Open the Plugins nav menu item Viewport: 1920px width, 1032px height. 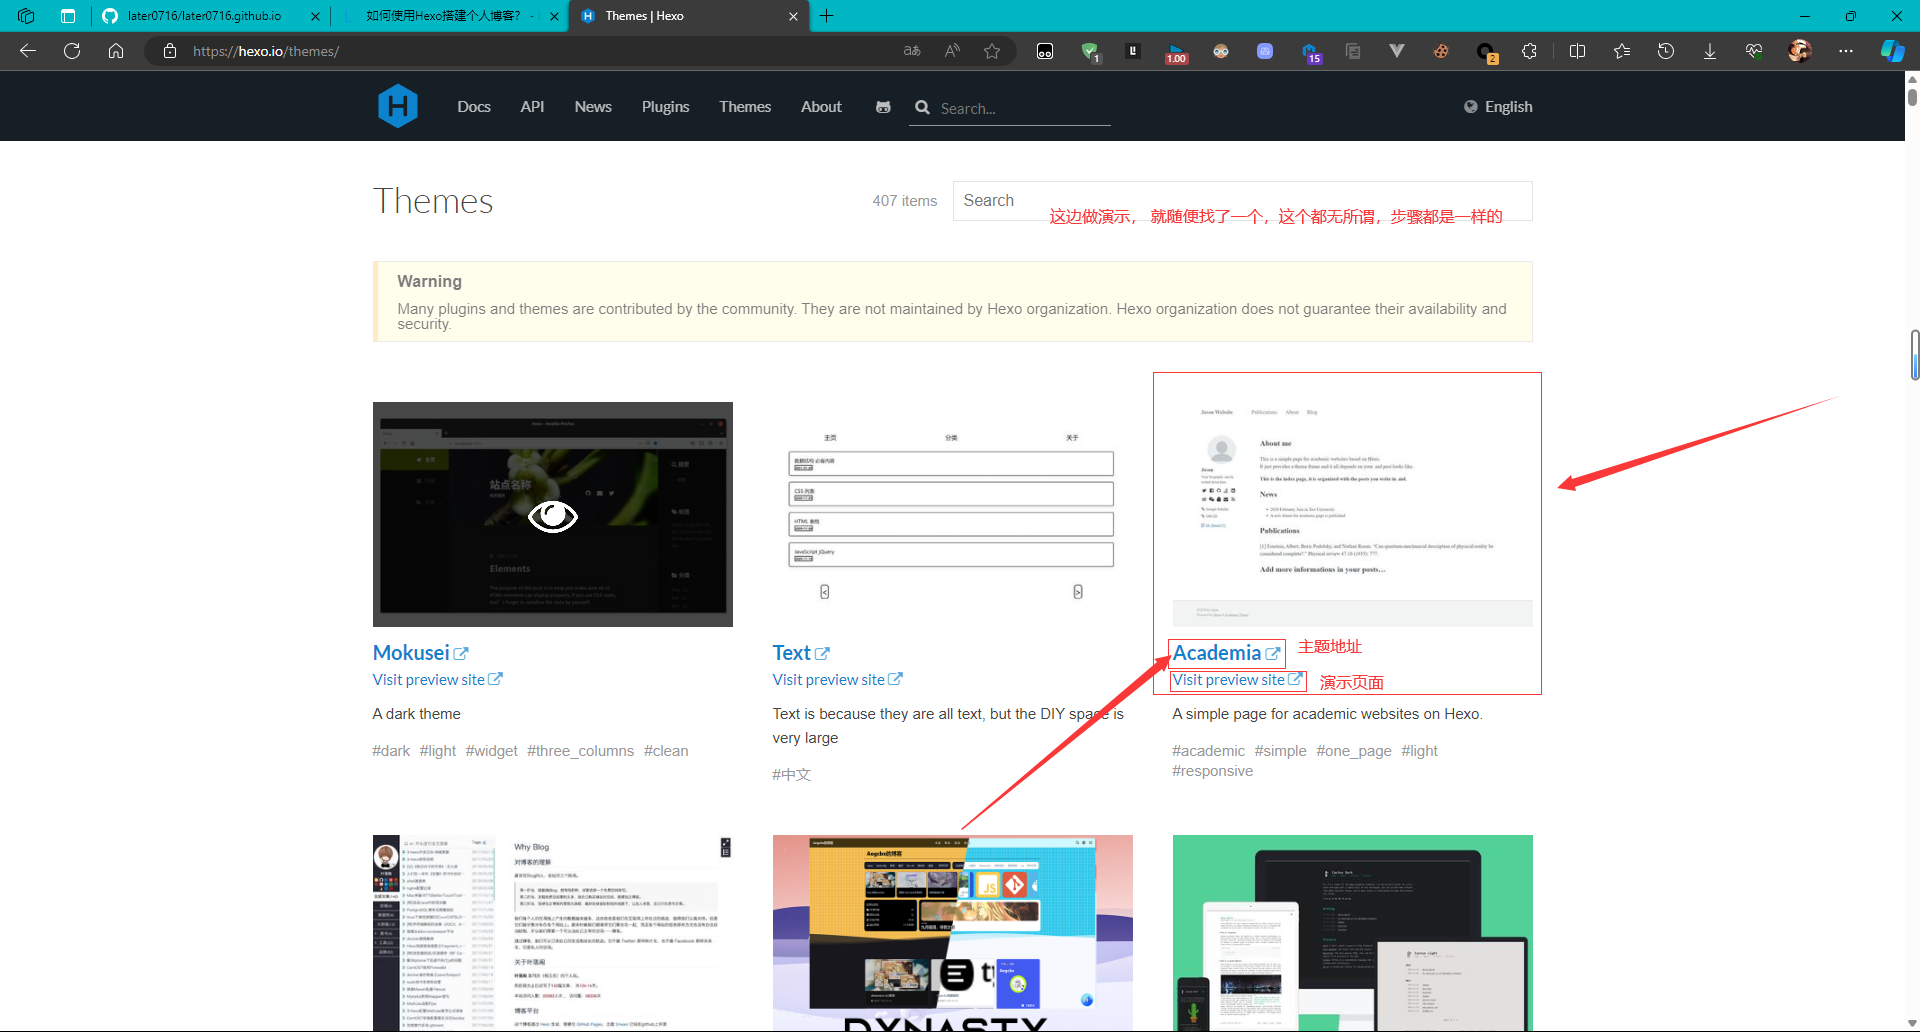tap(665, 107)
